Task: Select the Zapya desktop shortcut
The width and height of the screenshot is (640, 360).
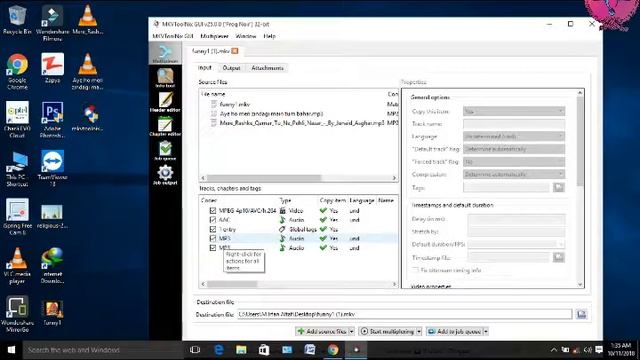Action: point(52,68)
